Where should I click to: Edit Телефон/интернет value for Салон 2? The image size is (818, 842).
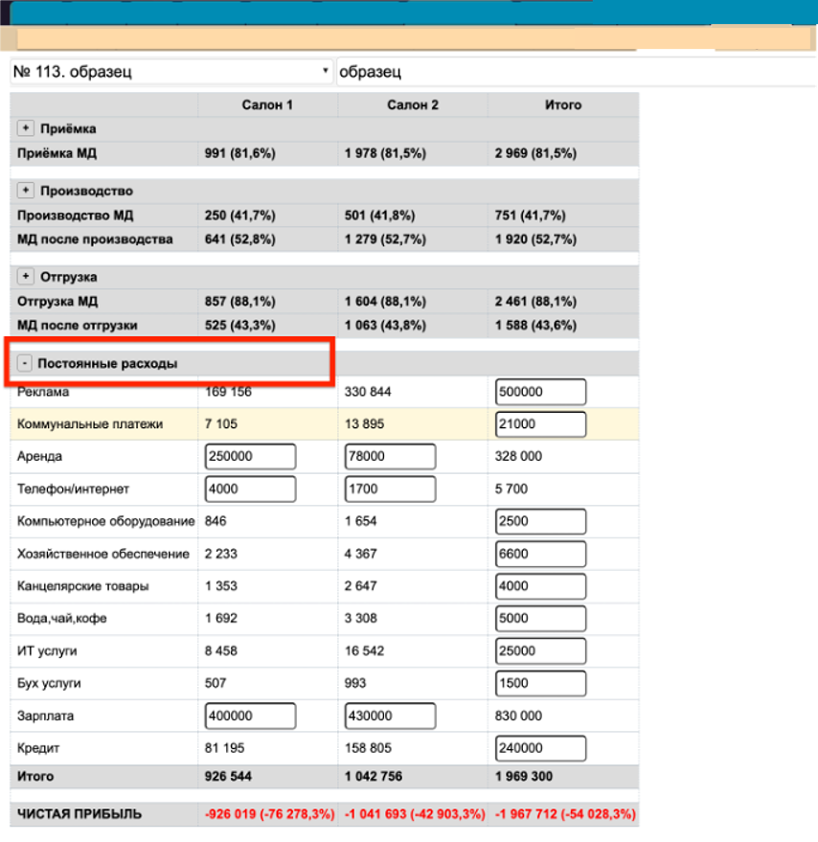pos(390,489)
